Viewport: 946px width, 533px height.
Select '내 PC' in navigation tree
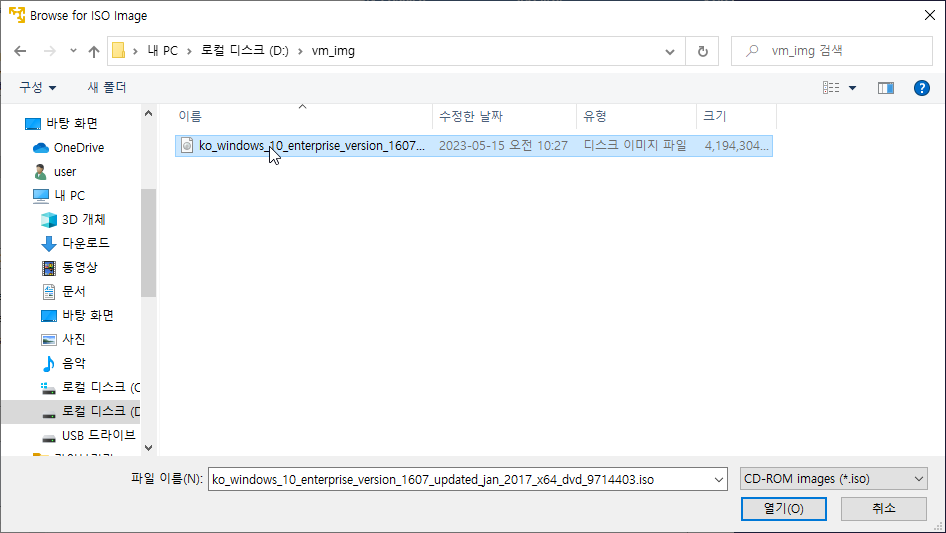pyautogui.click(x=69, y=196)
